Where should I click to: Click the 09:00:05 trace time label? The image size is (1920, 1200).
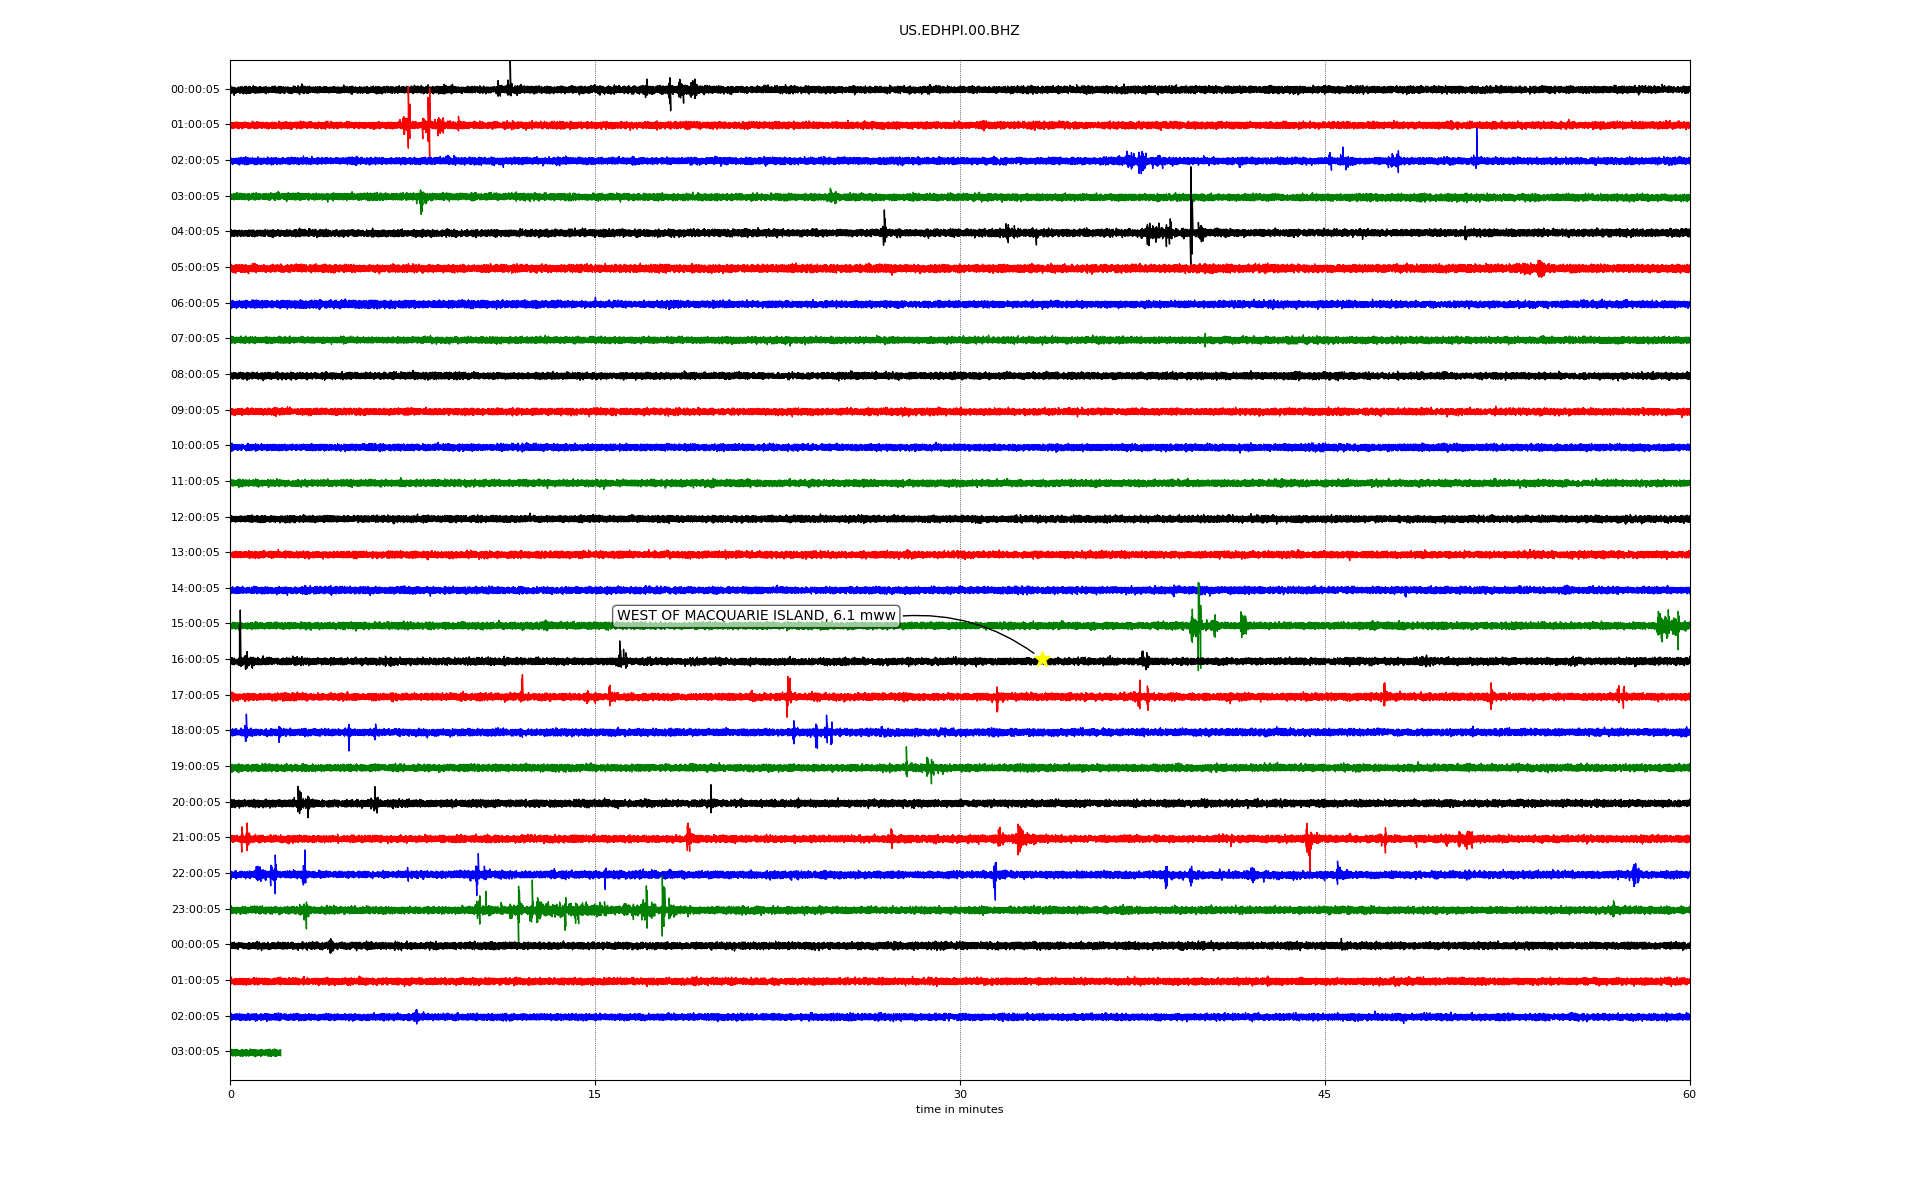[195, 411]
